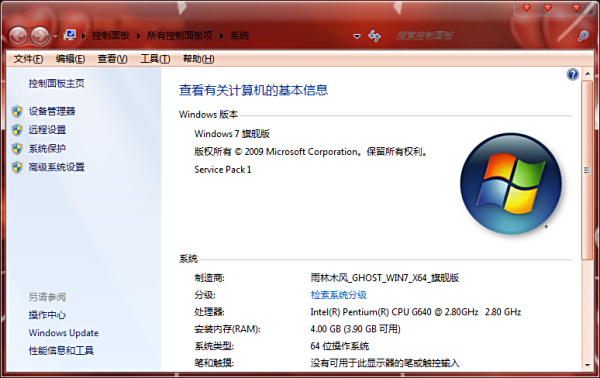This screenshot has width=600, height=378.
Task: Click the vertical scrollbar down arrow
Action: tap(587, 365)
